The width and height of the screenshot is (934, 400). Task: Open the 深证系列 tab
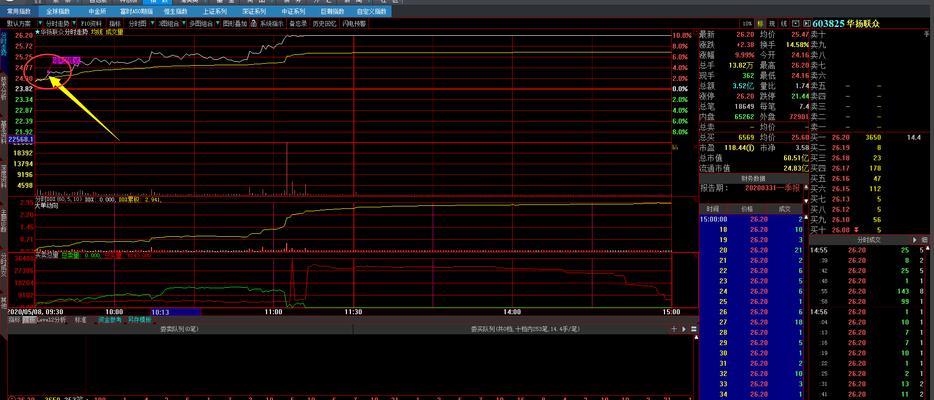pyautogui.click(x=254, y=11)
